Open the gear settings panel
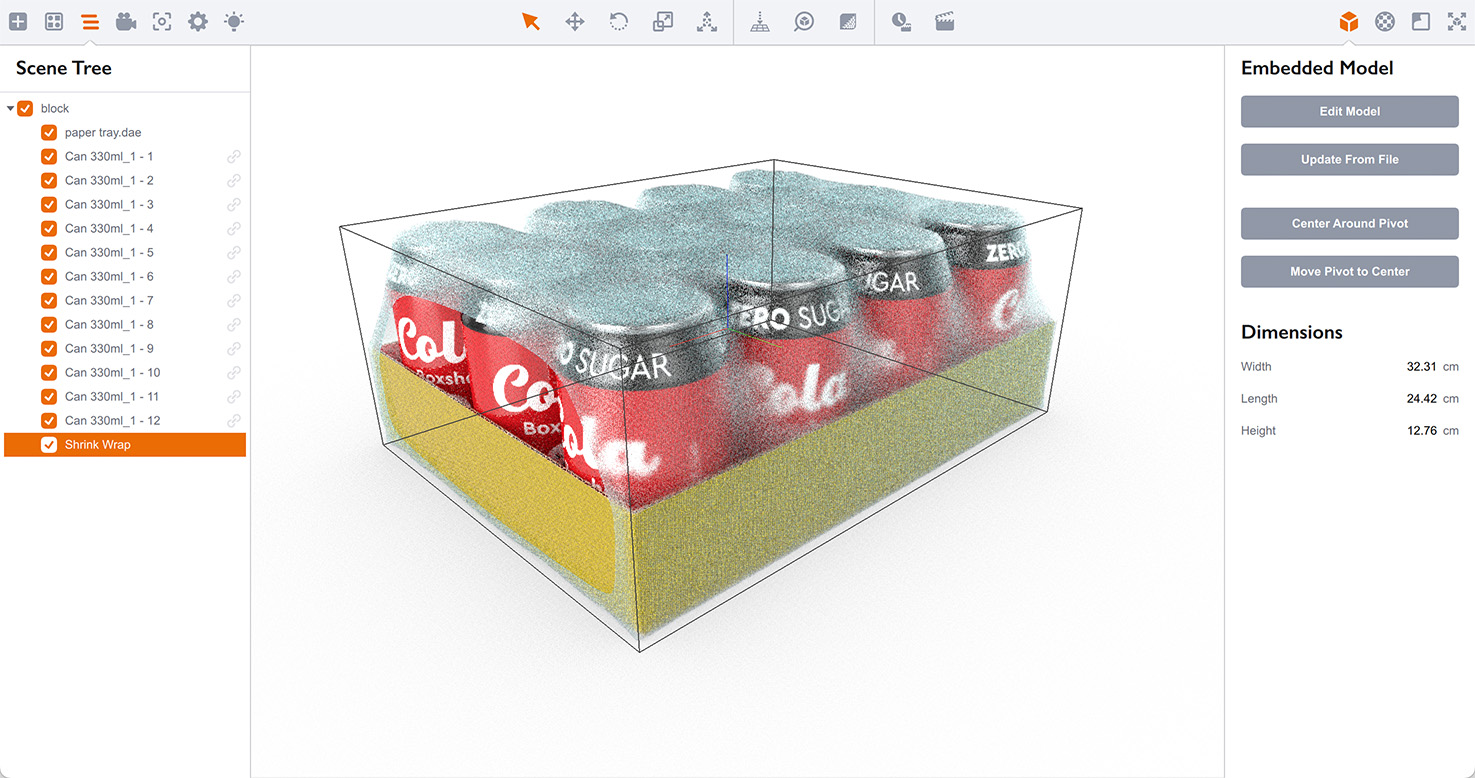Screen dimensions: 1475x778 point(198,21)
